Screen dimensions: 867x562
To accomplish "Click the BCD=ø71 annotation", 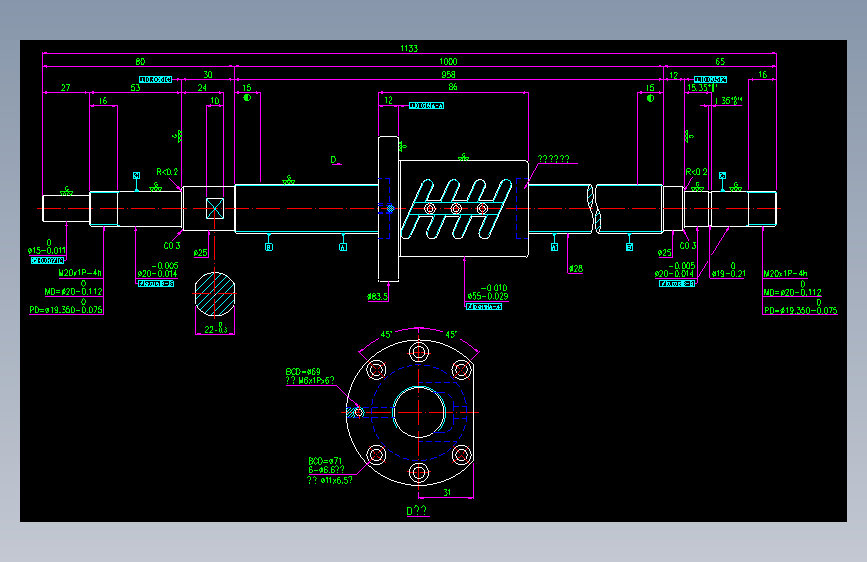I will point(325,461).
